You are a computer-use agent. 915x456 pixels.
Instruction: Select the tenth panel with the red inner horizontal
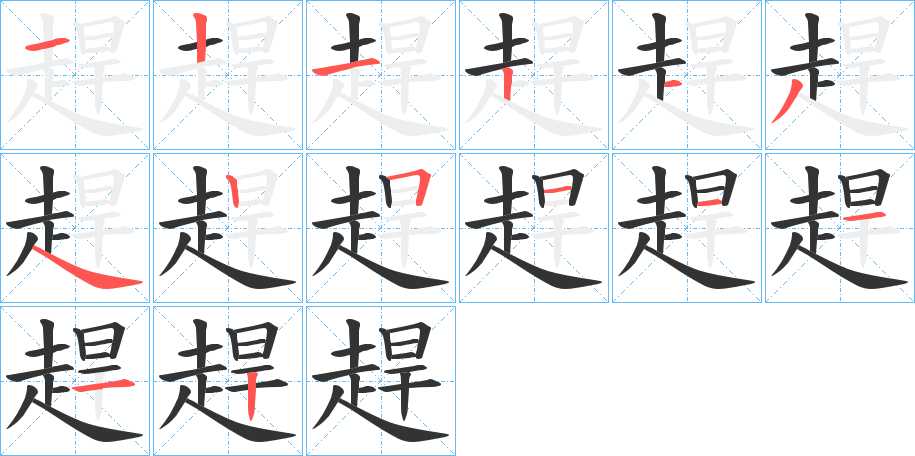click(534, 228)
